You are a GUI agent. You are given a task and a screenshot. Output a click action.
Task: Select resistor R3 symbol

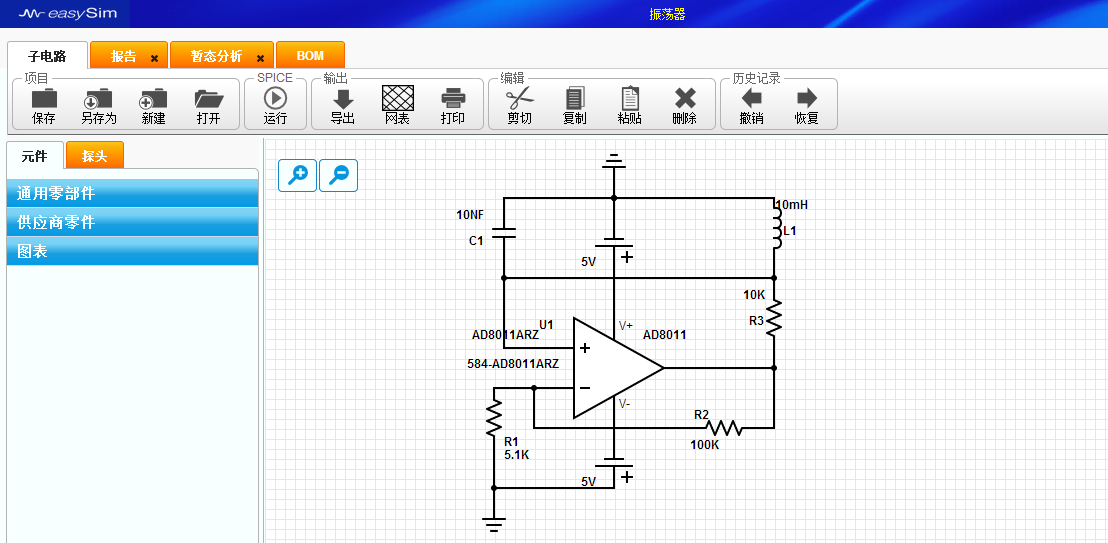[774, 317]
